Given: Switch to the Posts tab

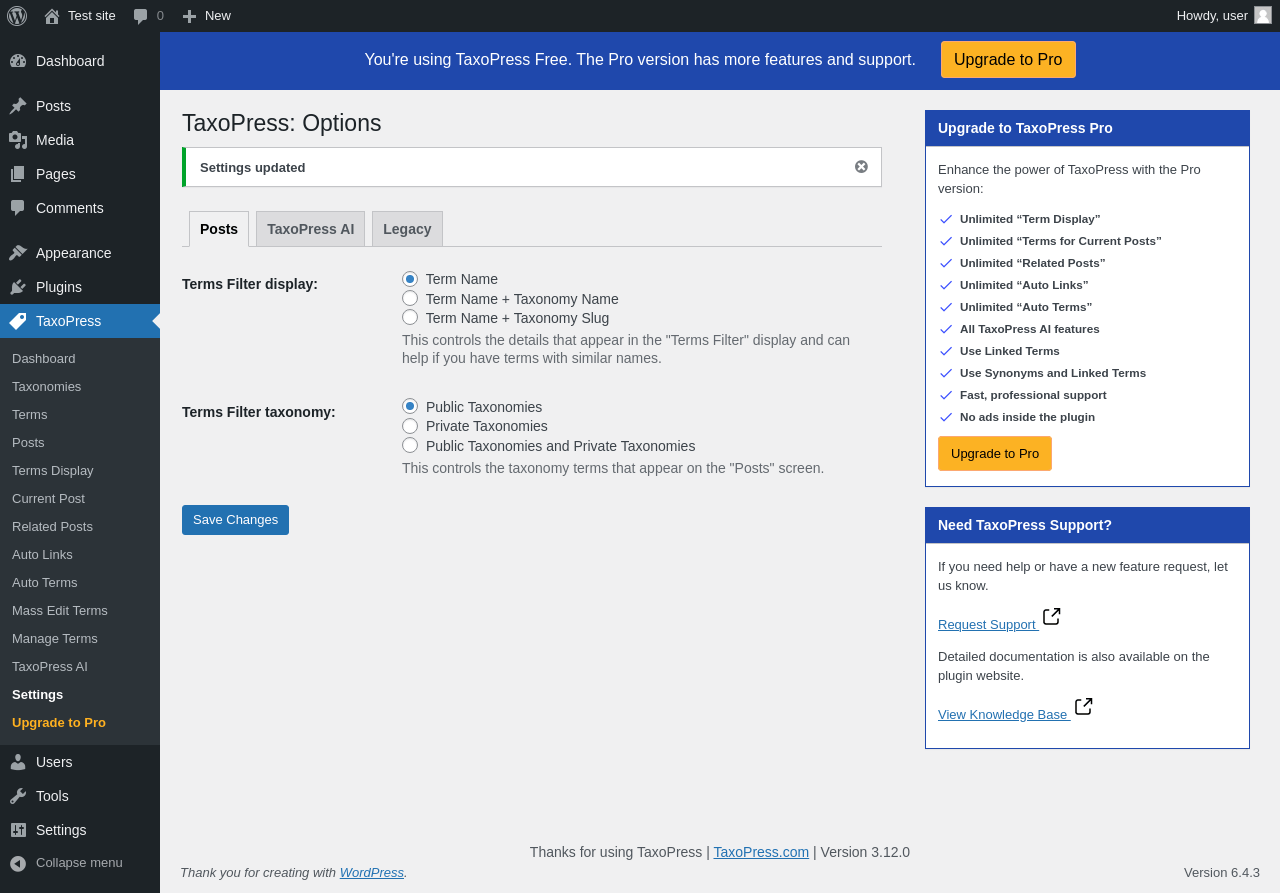Looking at the screenshot, I should click(219, 229).
